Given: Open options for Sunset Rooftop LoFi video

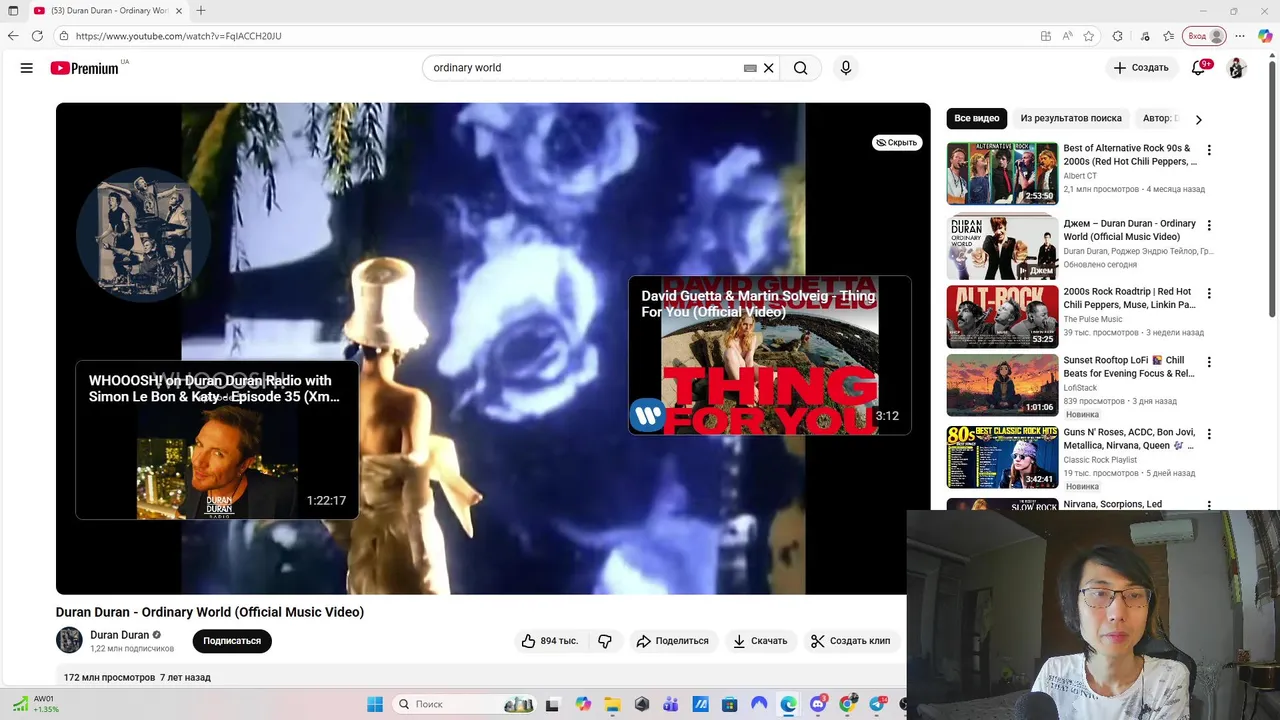Looking at the screenshot, I should pyautogui.click(x=1209, y=362).
